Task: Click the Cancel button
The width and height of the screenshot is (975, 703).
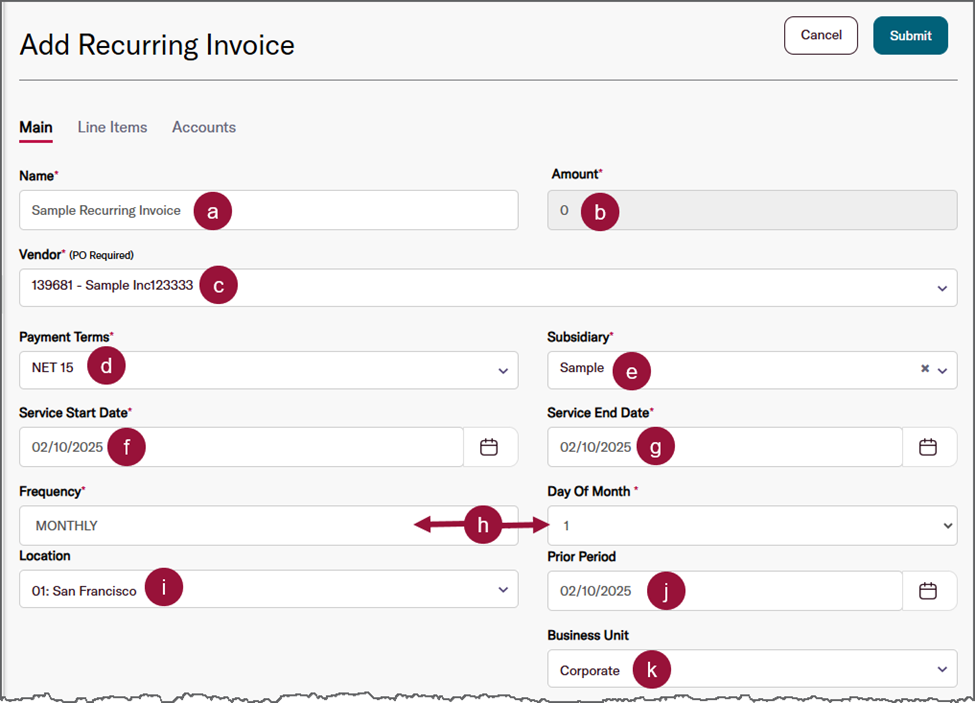Action: (821, 35)
